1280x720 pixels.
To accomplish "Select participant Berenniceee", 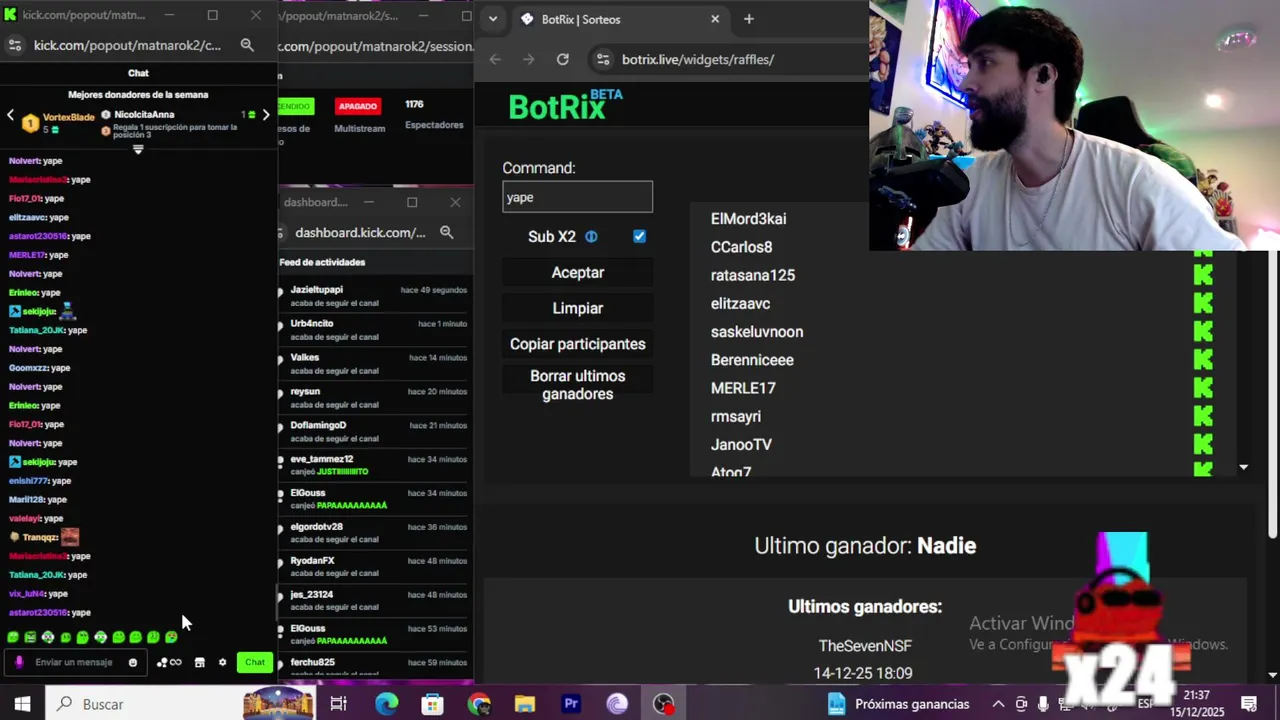I will point(752,360).
